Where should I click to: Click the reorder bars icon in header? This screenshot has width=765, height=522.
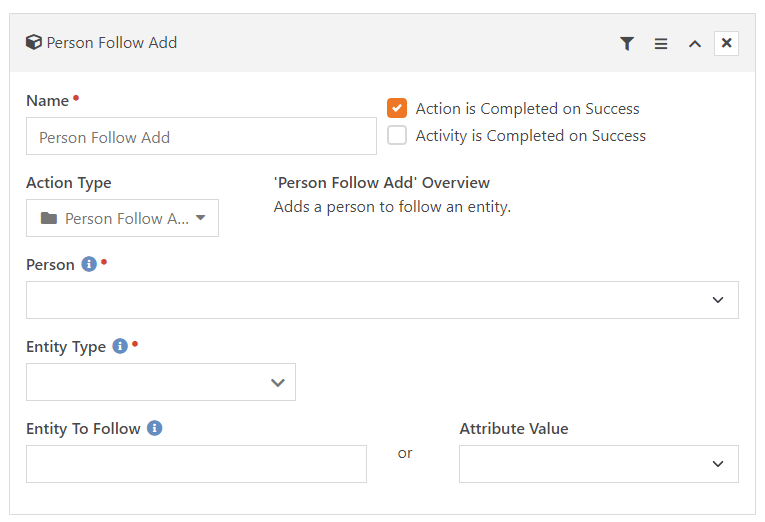point(661,44)
